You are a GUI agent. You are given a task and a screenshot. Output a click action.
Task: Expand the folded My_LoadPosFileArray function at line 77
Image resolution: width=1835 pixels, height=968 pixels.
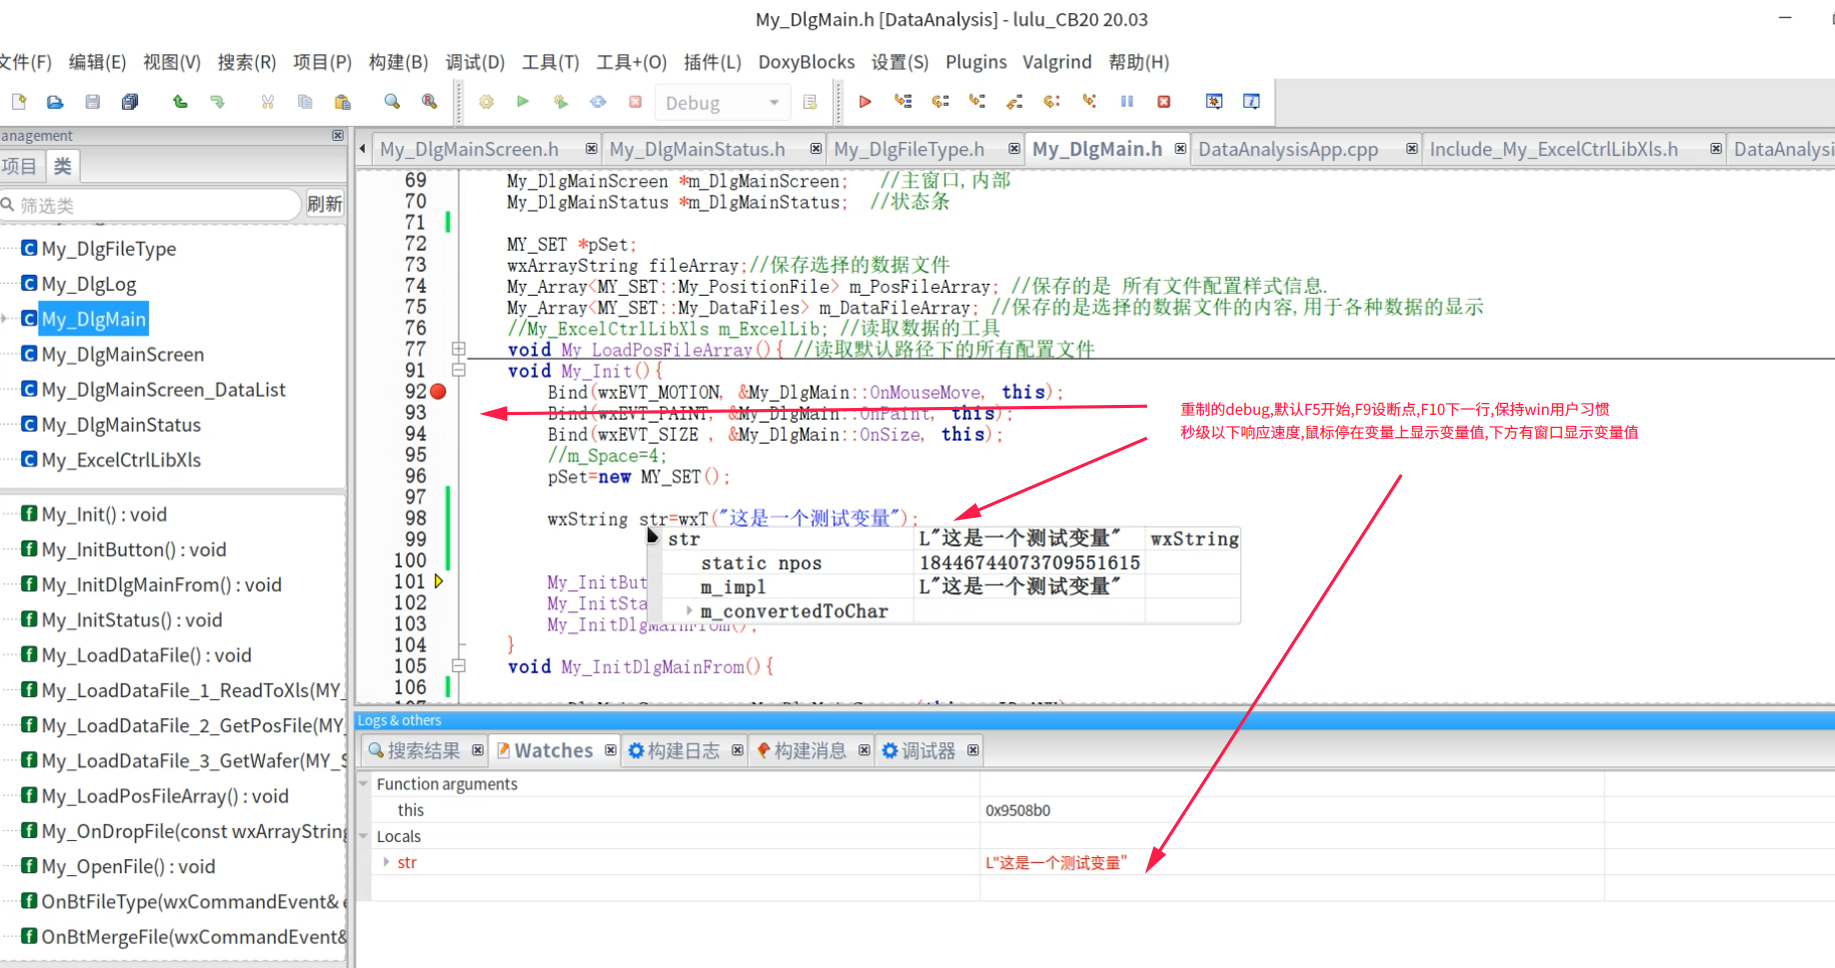458,349
